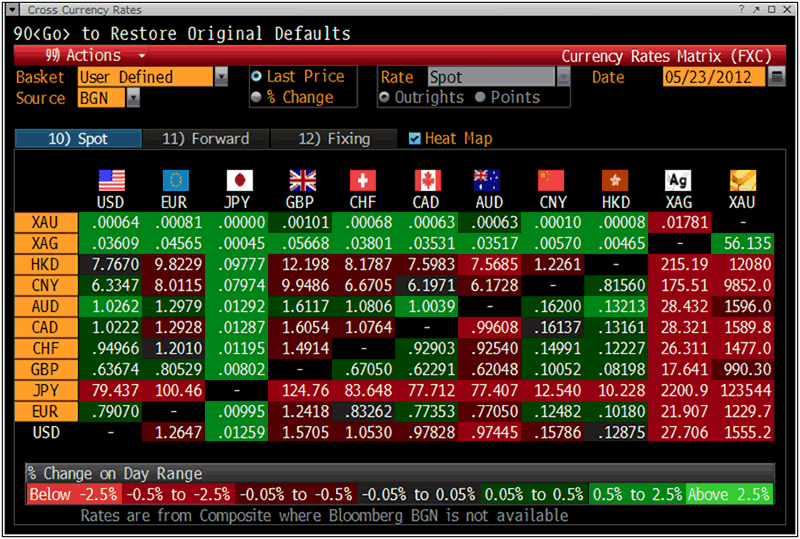The height and width of the screenshot is (539, 800).
Task: Click the 0.05% to 0.5% legend swatch
Action: pos(534,494)
